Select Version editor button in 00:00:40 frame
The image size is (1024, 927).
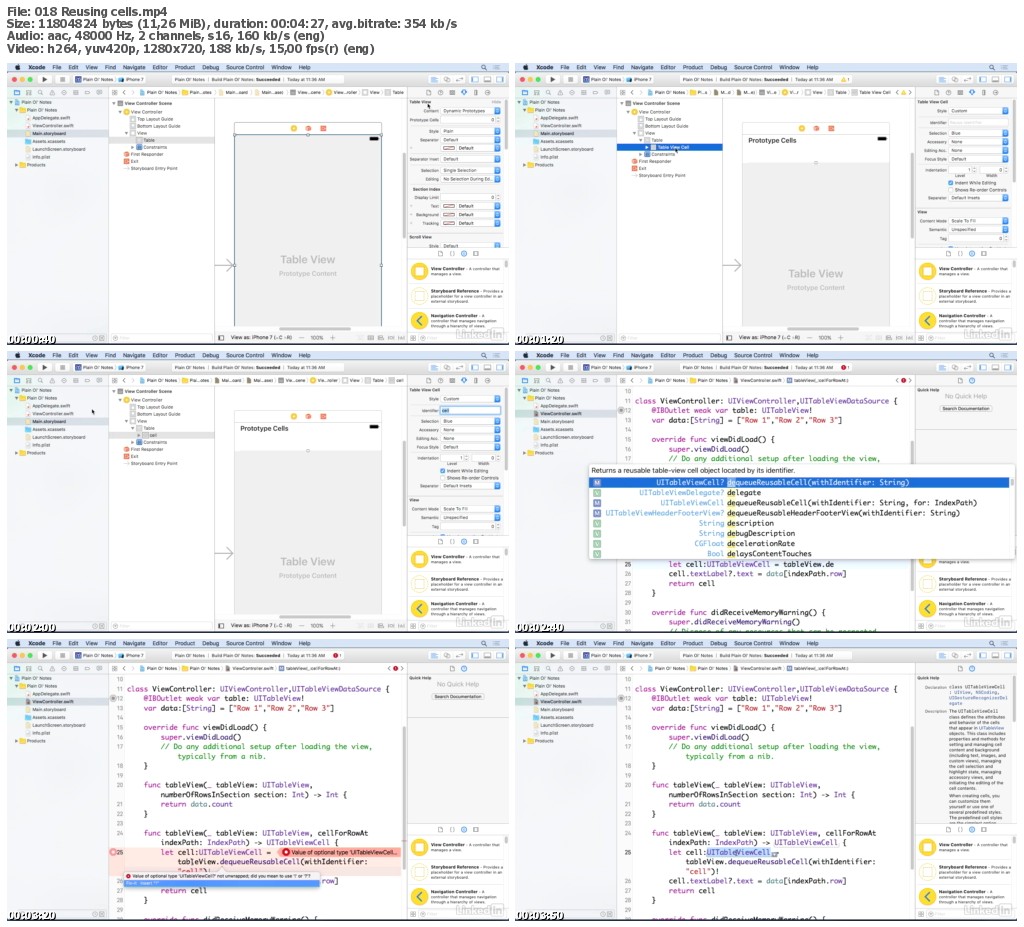pyautogui.click(x=458, y=79)
